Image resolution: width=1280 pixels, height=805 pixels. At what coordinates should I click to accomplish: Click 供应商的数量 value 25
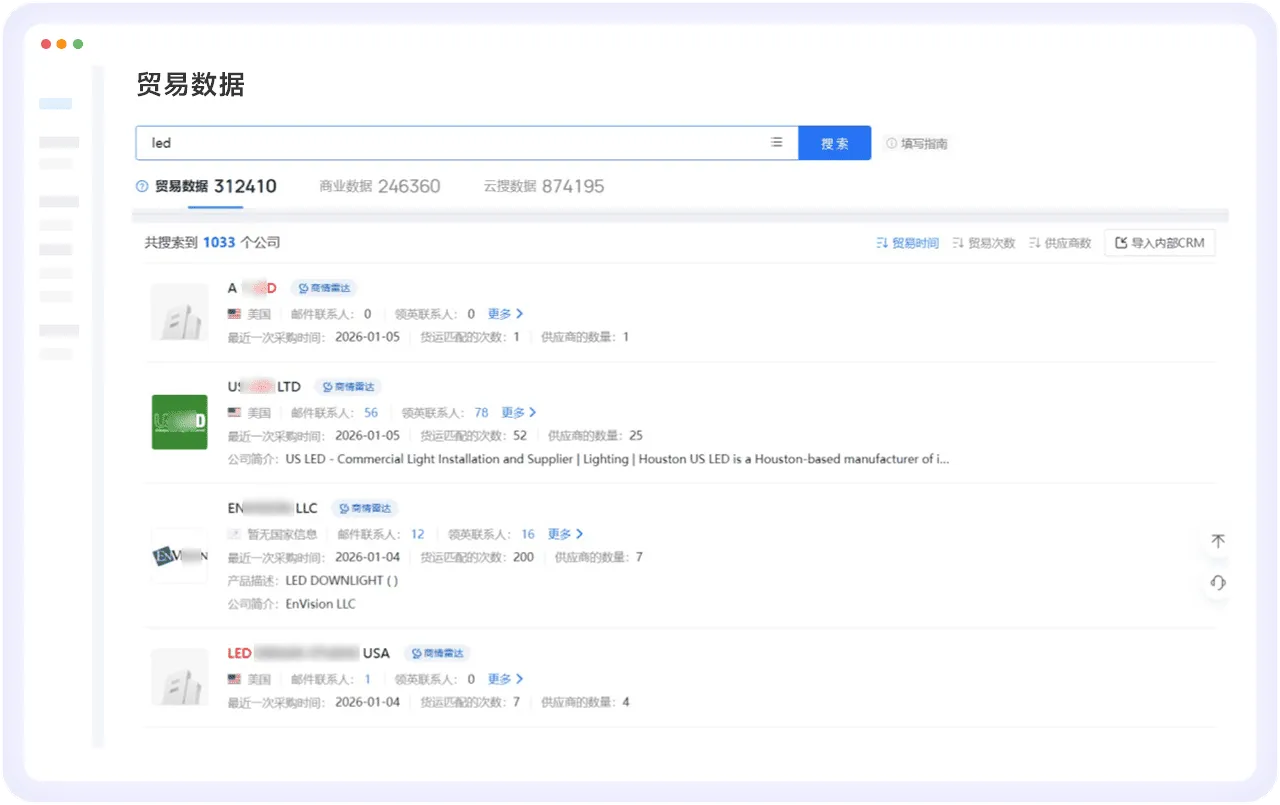636,435
